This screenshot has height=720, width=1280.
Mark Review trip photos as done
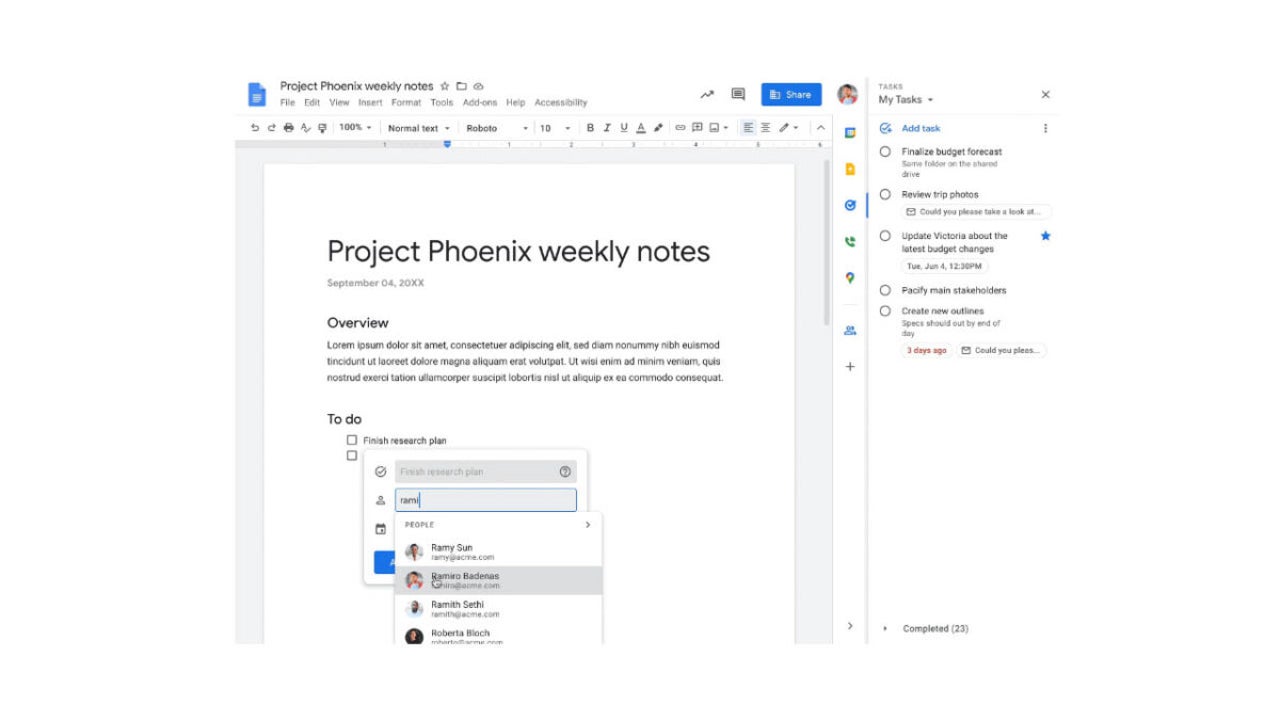click(x=885, y=194)
